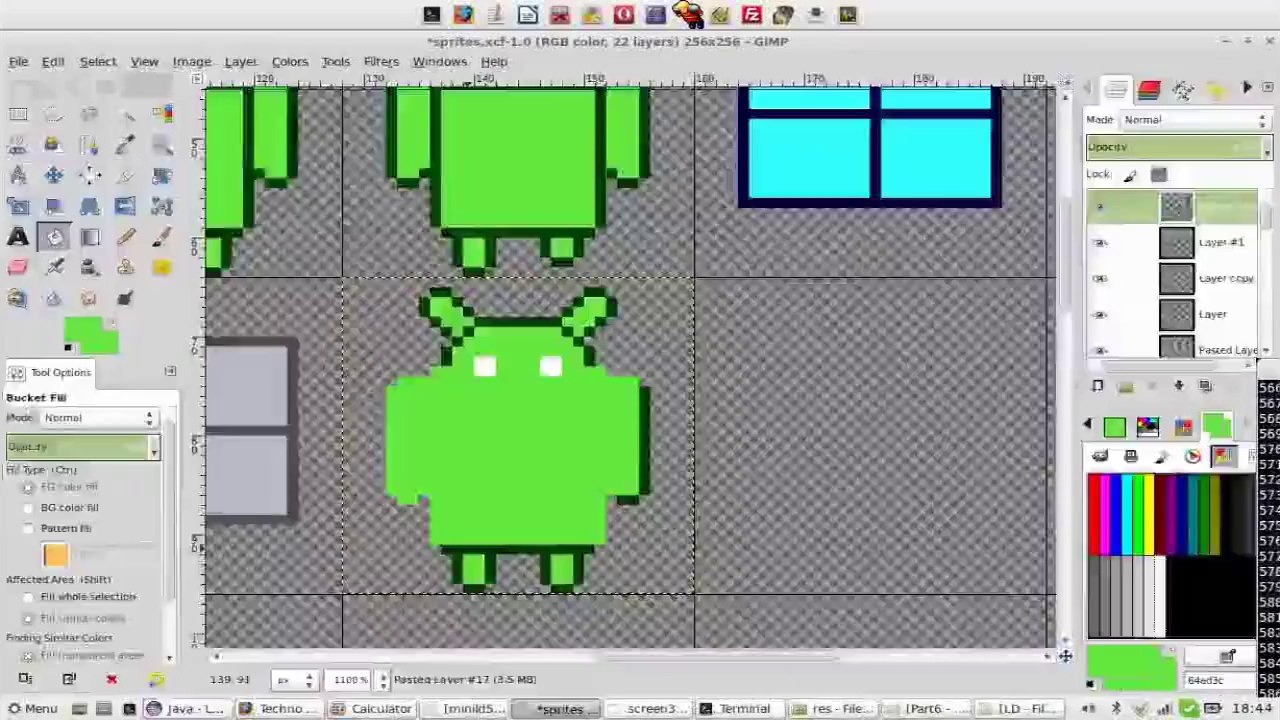
Task: Select the Clone stamp tool
Action: [125, 267]
